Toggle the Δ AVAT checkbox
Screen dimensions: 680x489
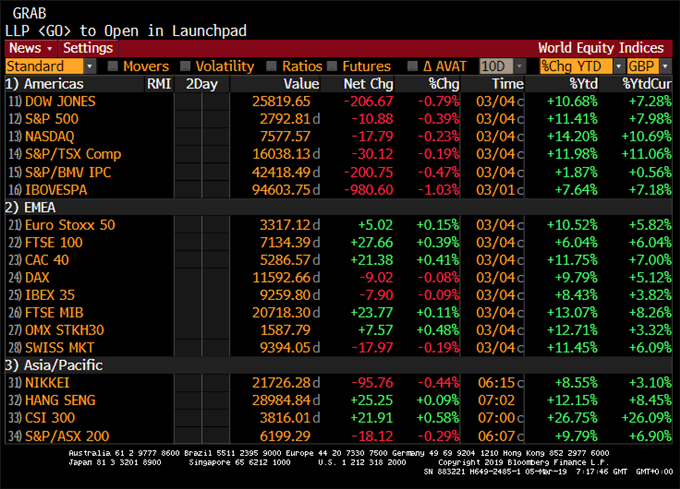click(x=412, y=66)
